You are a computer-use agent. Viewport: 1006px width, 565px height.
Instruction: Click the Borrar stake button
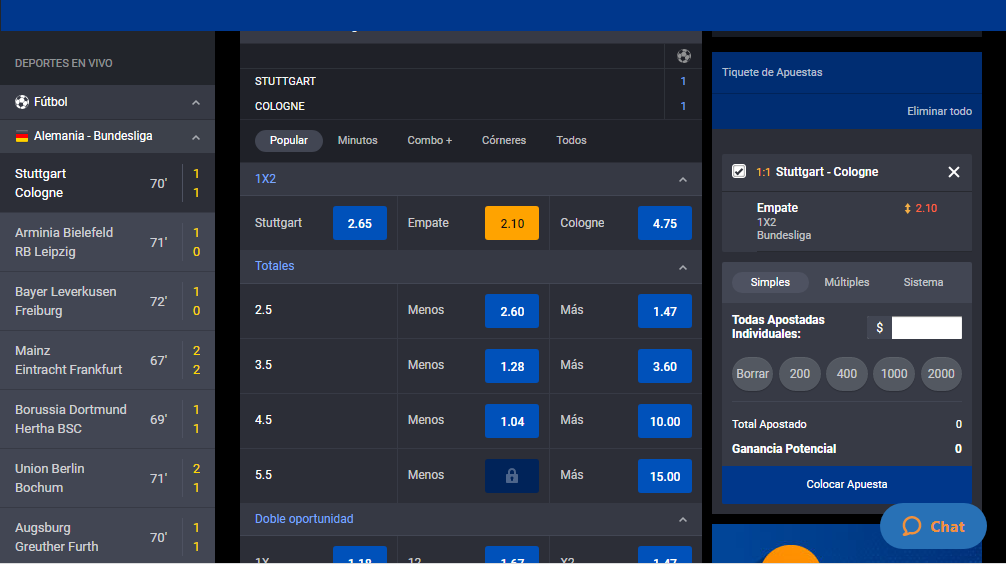click(752, 374)
